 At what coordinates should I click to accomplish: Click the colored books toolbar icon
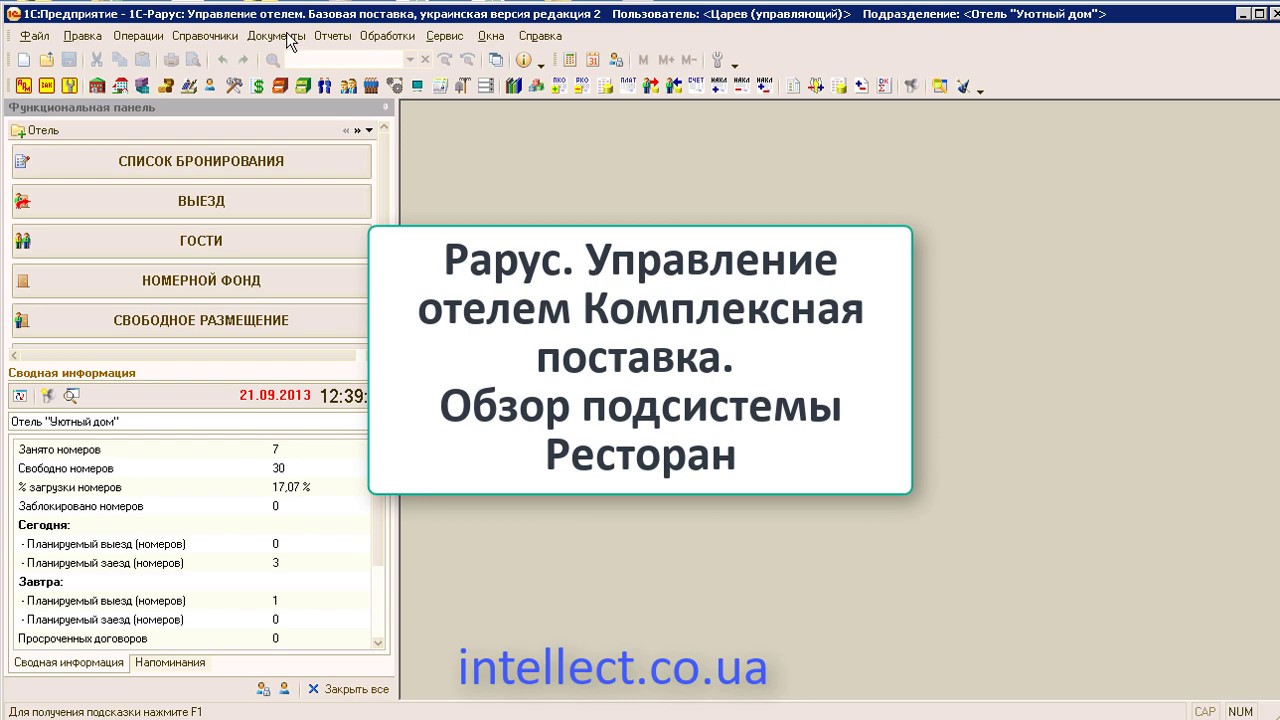tap(514, 86)
